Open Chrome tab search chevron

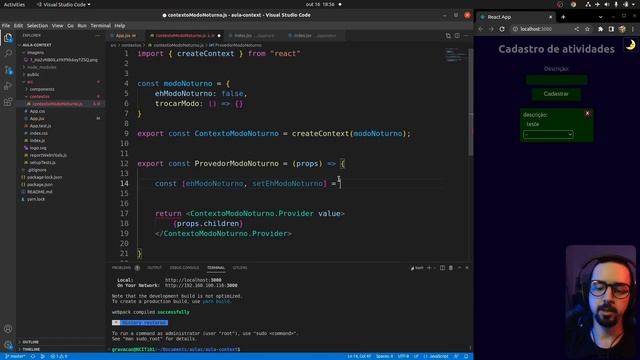pos(600,17)
